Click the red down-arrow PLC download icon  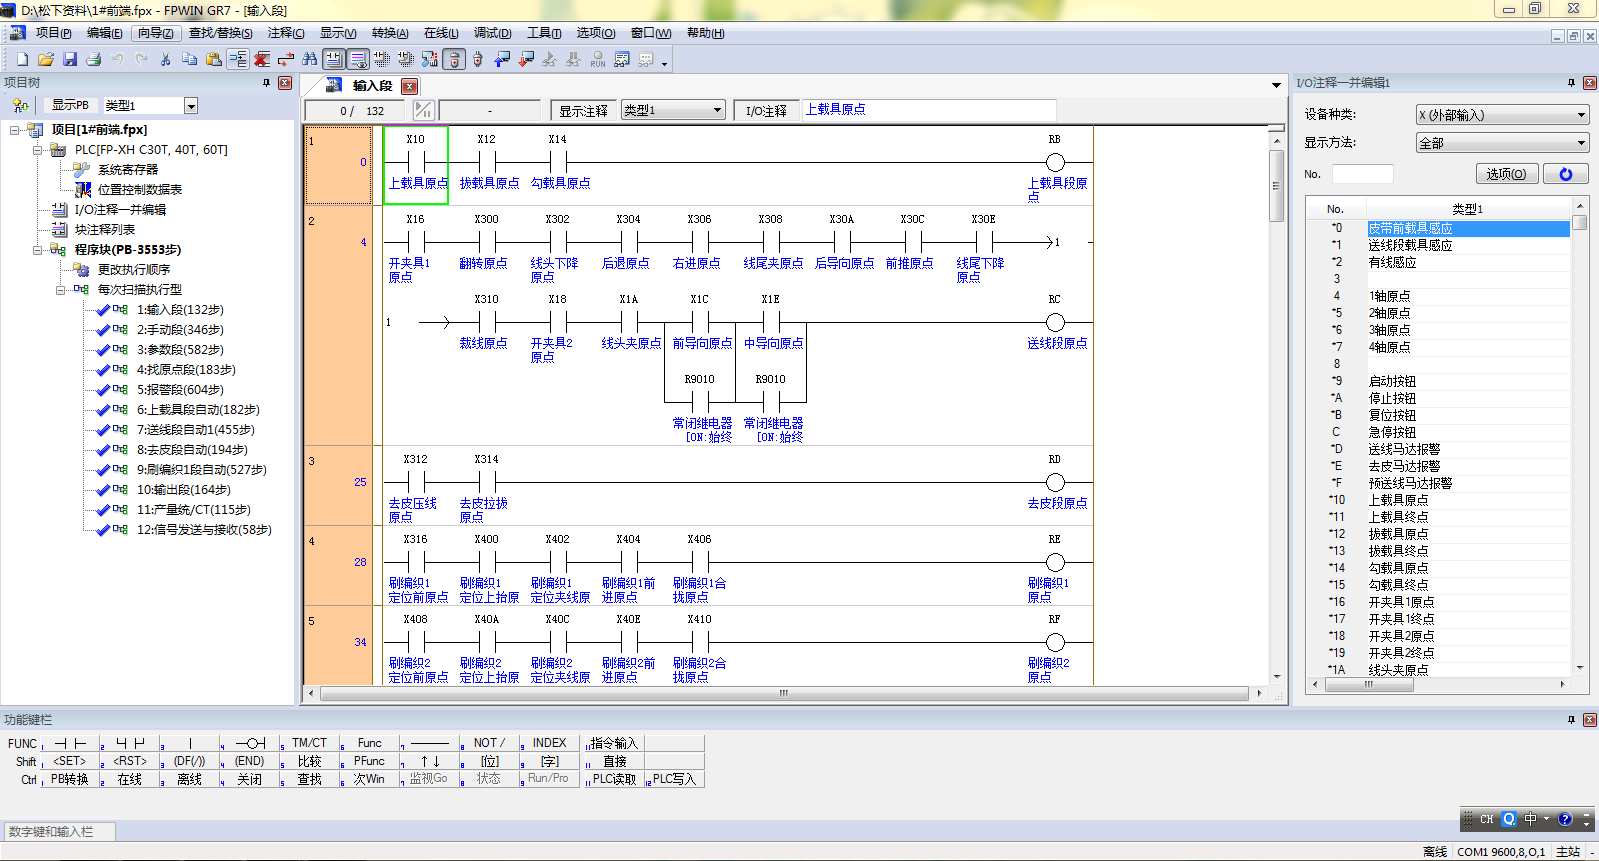click(x=526, y=60)
